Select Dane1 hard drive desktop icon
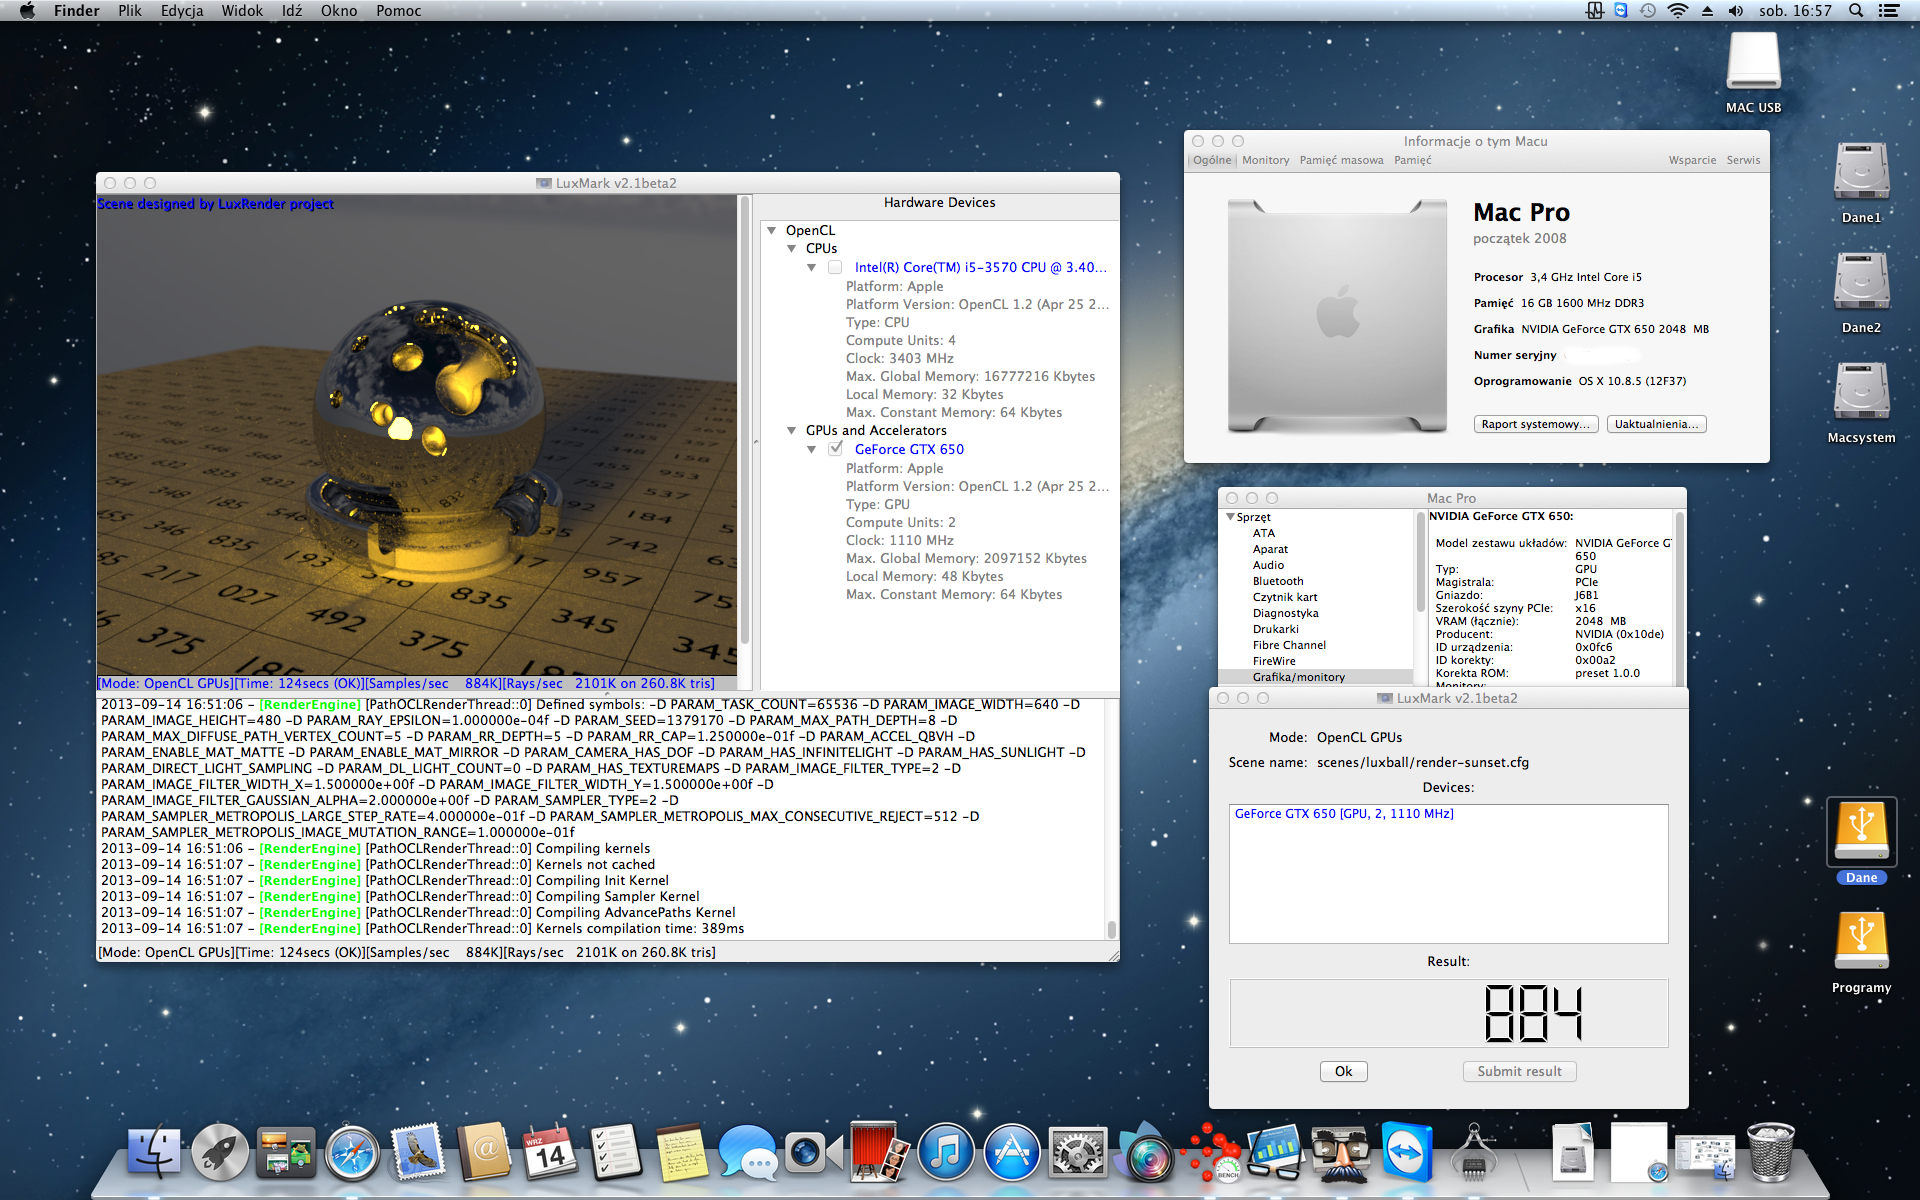This screenshot has width=1920, height=1200. (x=1861, y=173)
